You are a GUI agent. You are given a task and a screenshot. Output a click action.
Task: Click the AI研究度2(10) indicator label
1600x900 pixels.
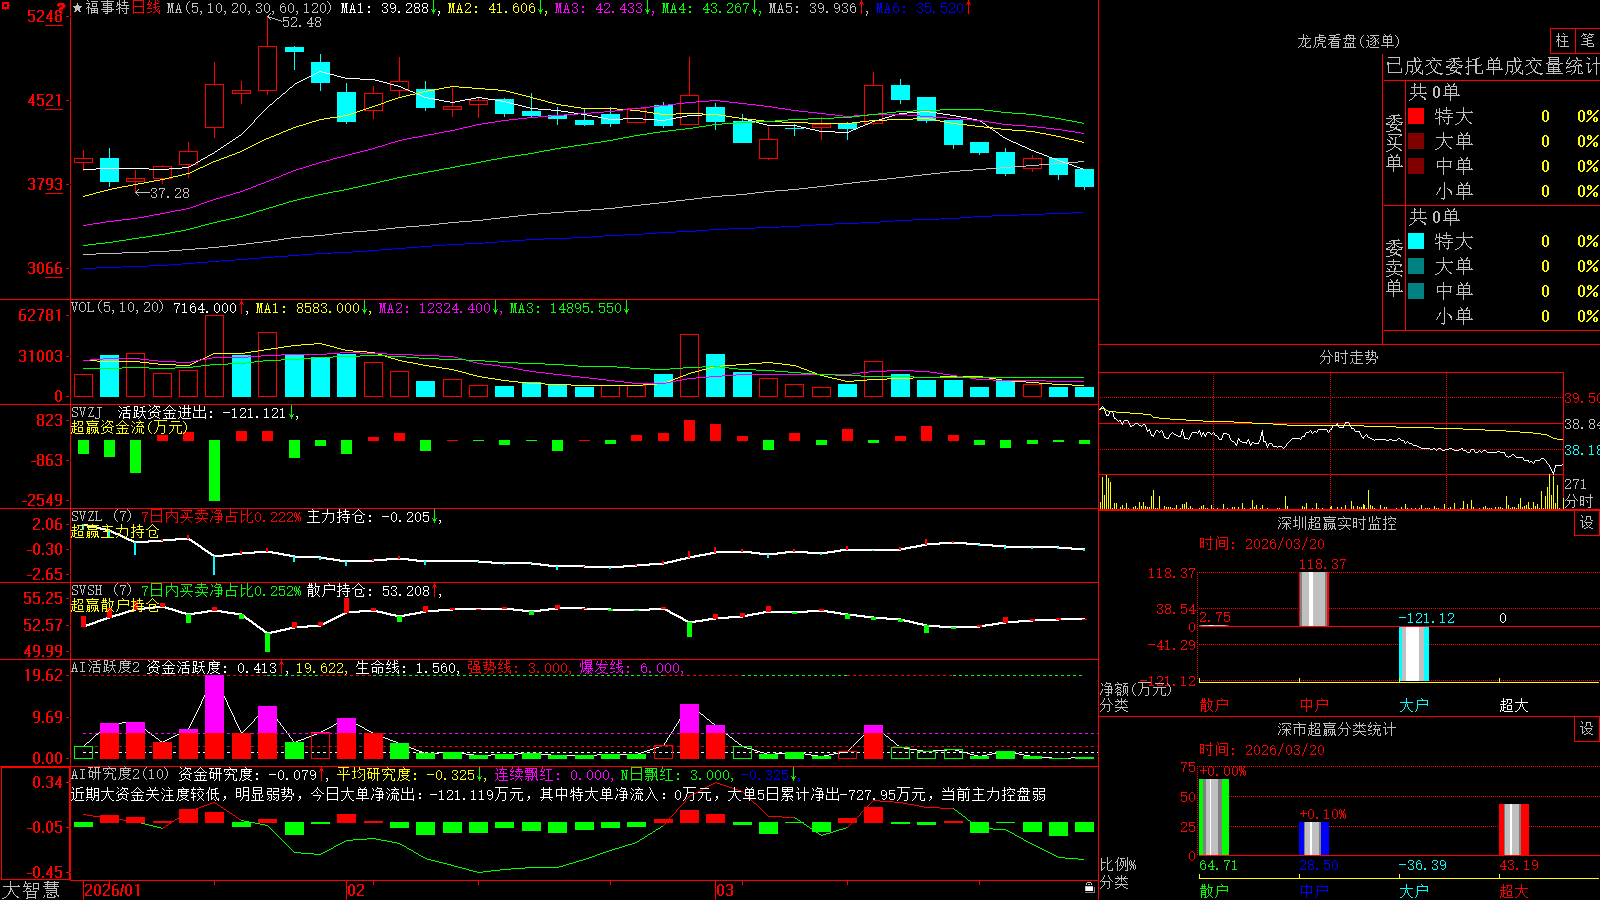click(x=120, y=774)
